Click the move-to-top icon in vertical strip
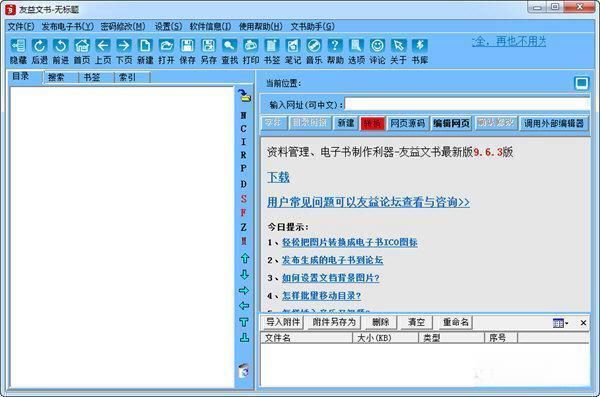 pos(244,322)
